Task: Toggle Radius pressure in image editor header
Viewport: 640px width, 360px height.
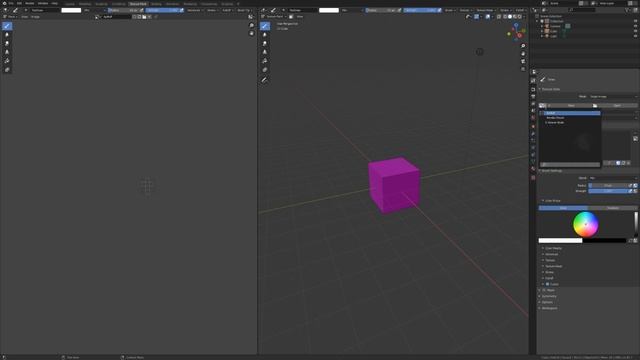Action: [x=142, y=10]
